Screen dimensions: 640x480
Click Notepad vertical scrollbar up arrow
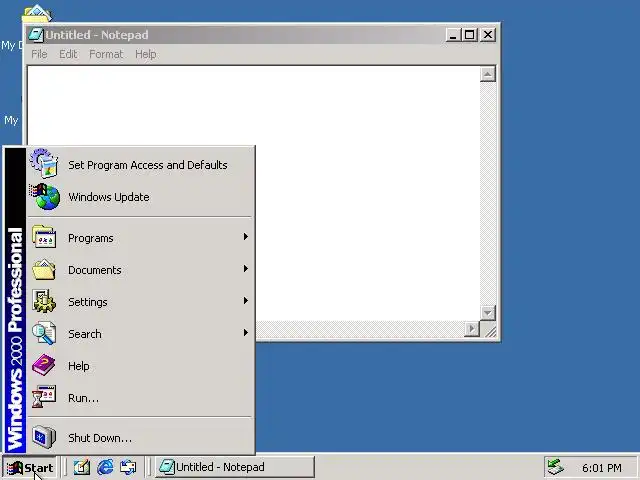(x=488, y=74)
